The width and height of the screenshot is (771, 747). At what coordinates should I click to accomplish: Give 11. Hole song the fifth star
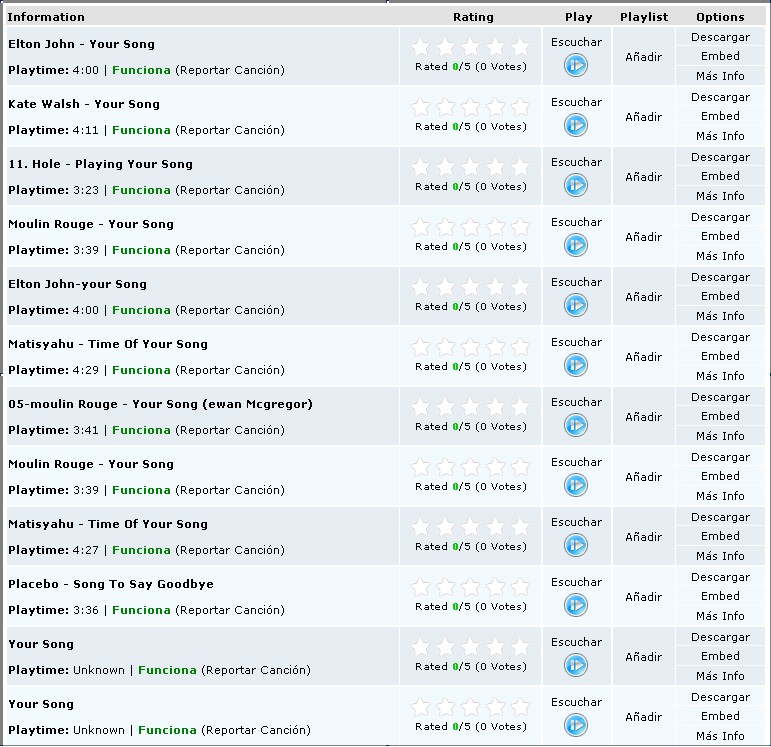click(x=520, y=167)
